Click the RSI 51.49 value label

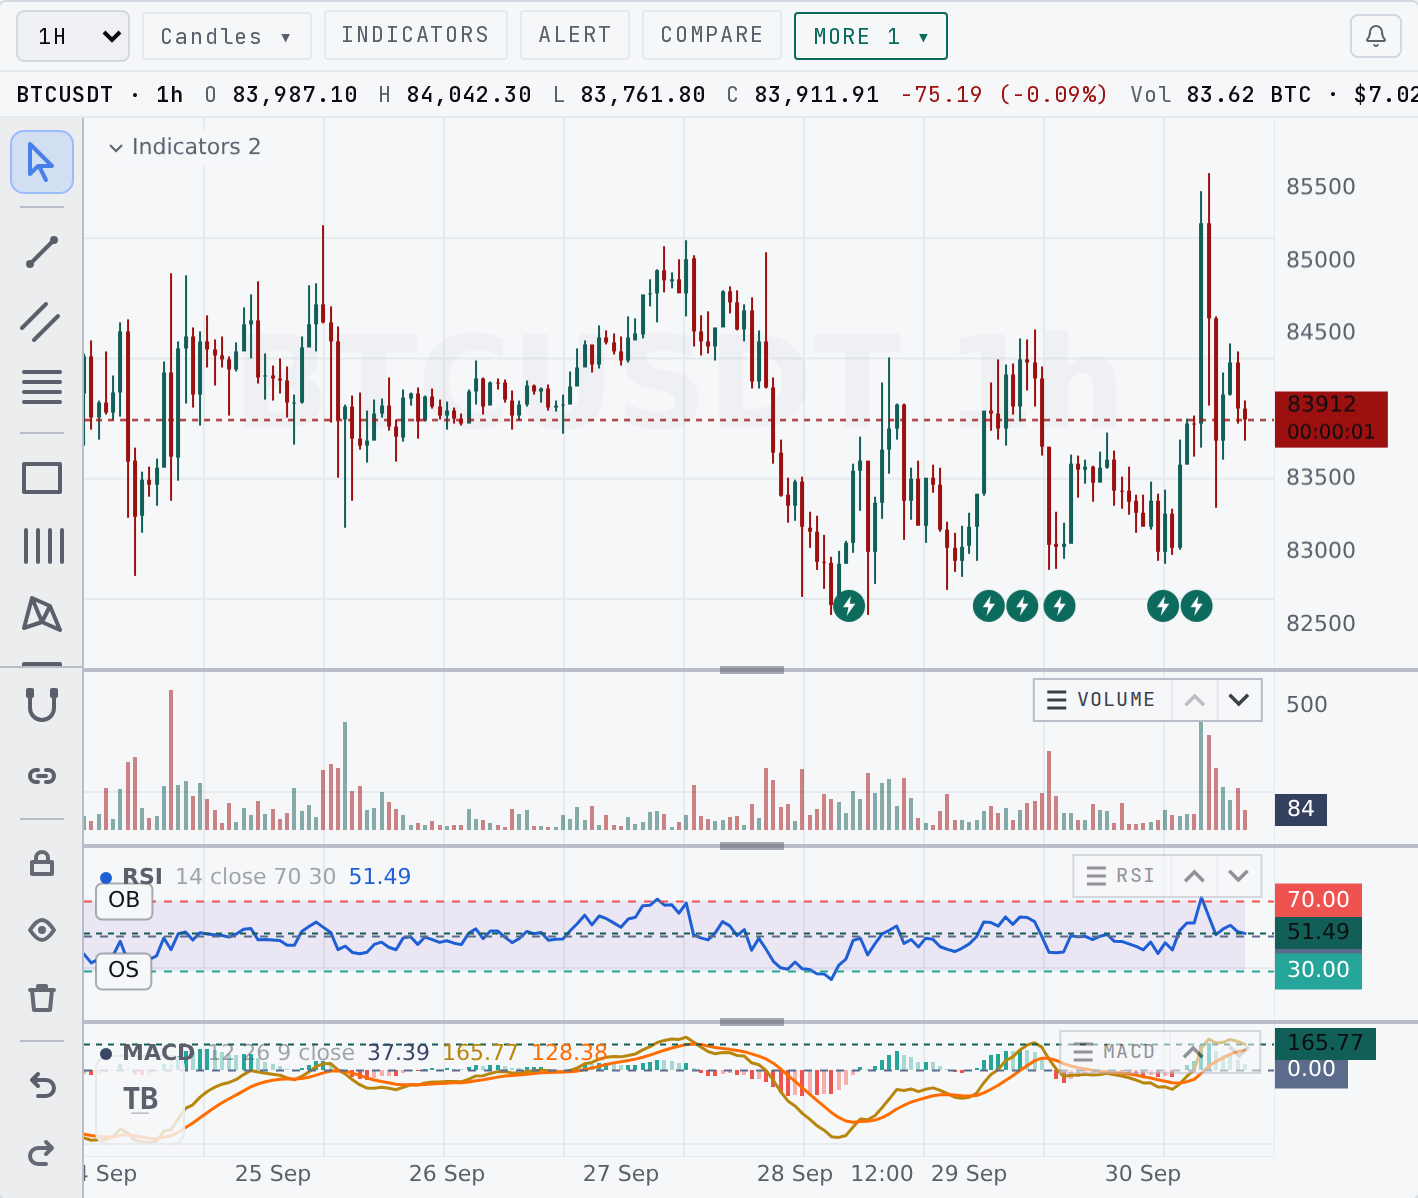[x=1318, y=932]
